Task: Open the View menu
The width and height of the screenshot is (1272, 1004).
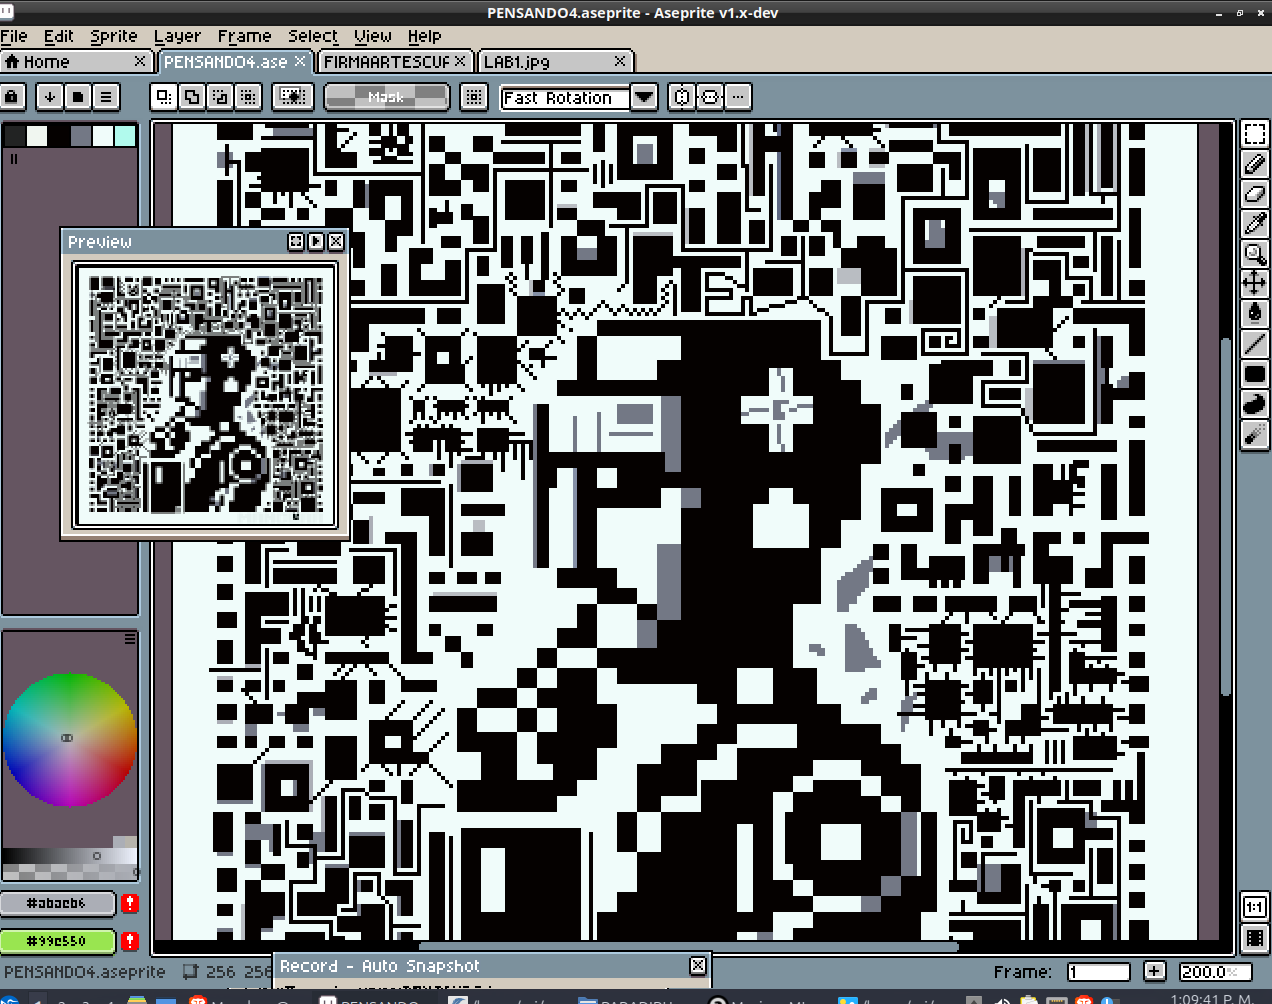Action: coord(373,36)
